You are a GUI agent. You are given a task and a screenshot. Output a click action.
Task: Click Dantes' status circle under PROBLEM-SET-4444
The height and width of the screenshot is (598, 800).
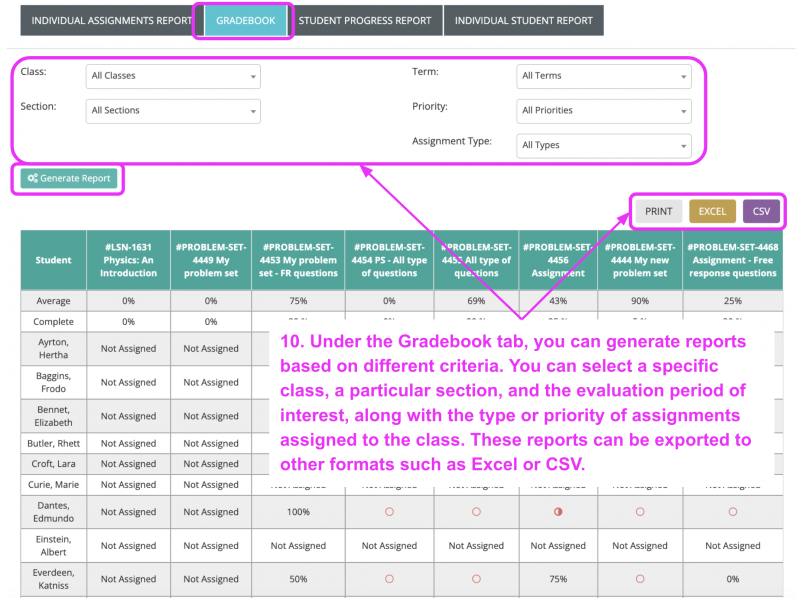[x=640, y=512]
